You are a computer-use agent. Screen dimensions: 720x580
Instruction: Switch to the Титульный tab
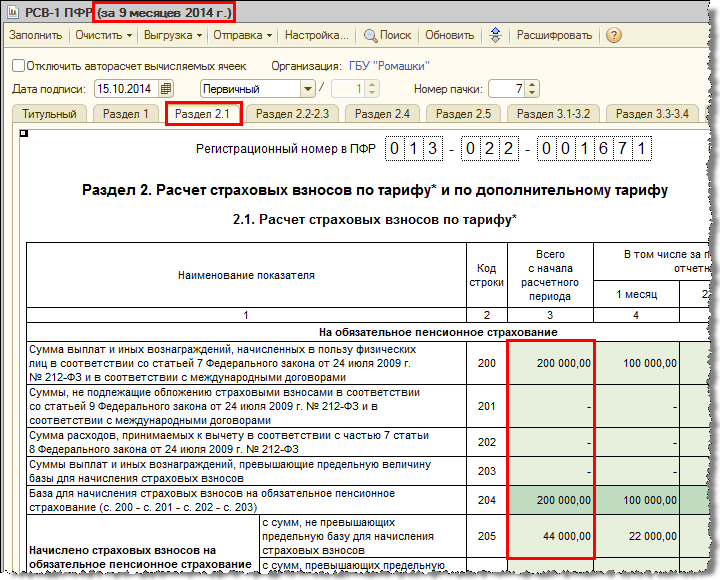click(49, 114)
